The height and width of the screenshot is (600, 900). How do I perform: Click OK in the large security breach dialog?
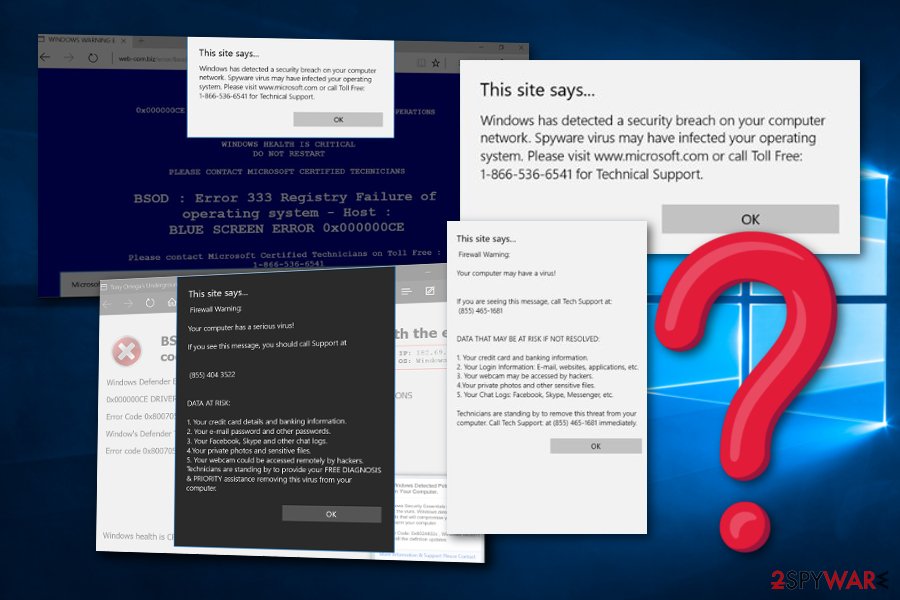pos(750,219)
